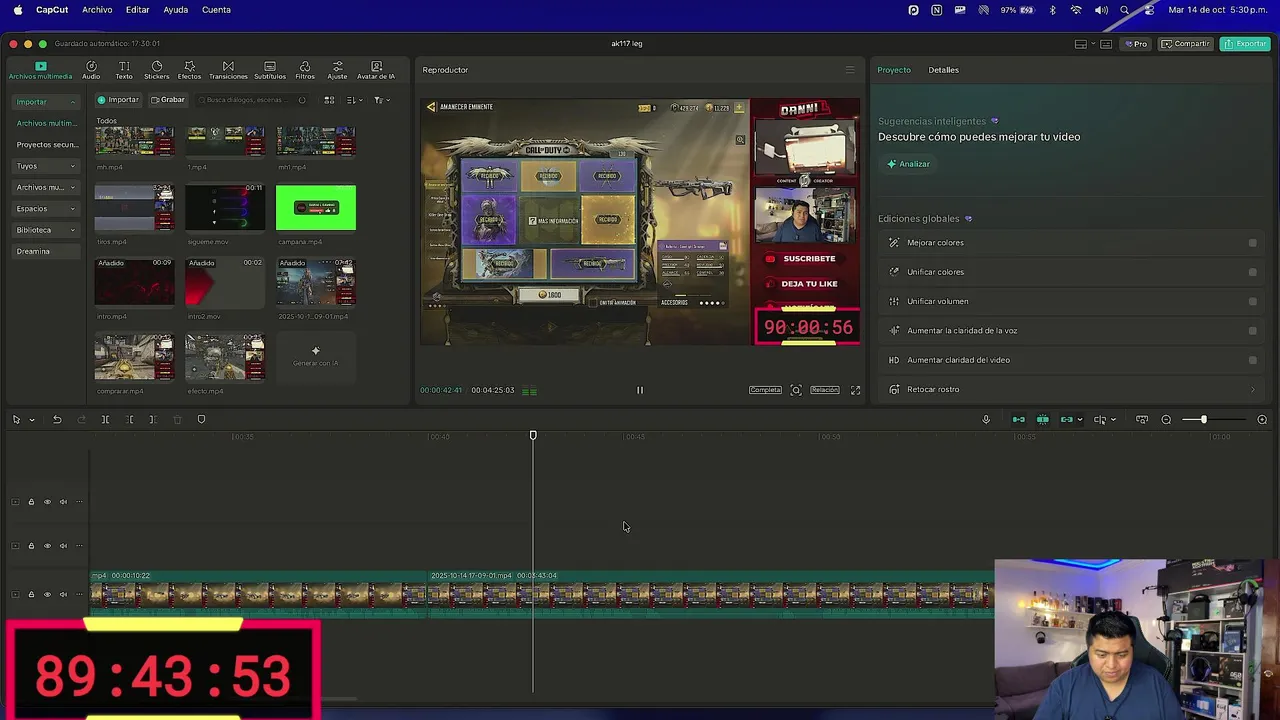
Task: Toggle auto snapping in timeline
Action: [1043, 419]
